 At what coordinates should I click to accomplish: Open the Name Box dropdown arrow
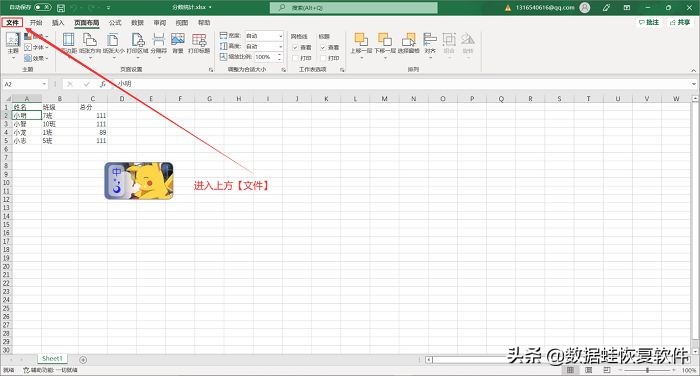pyautogui.click(x=44, y=84)
